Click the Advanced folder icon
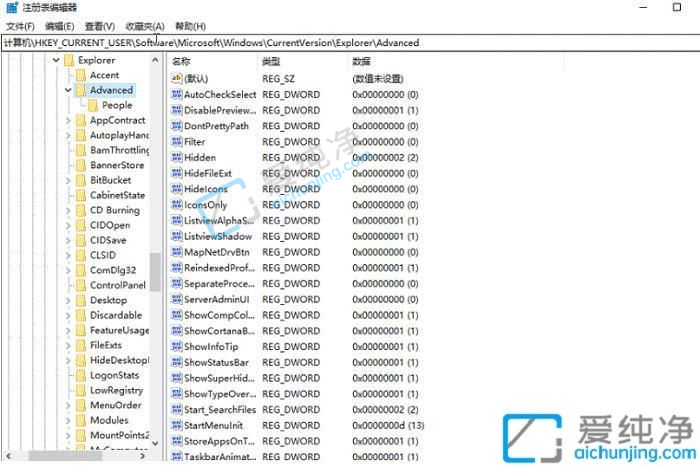Image resolution: width=700 pixels, height=467 pixels. pos(80,90)
